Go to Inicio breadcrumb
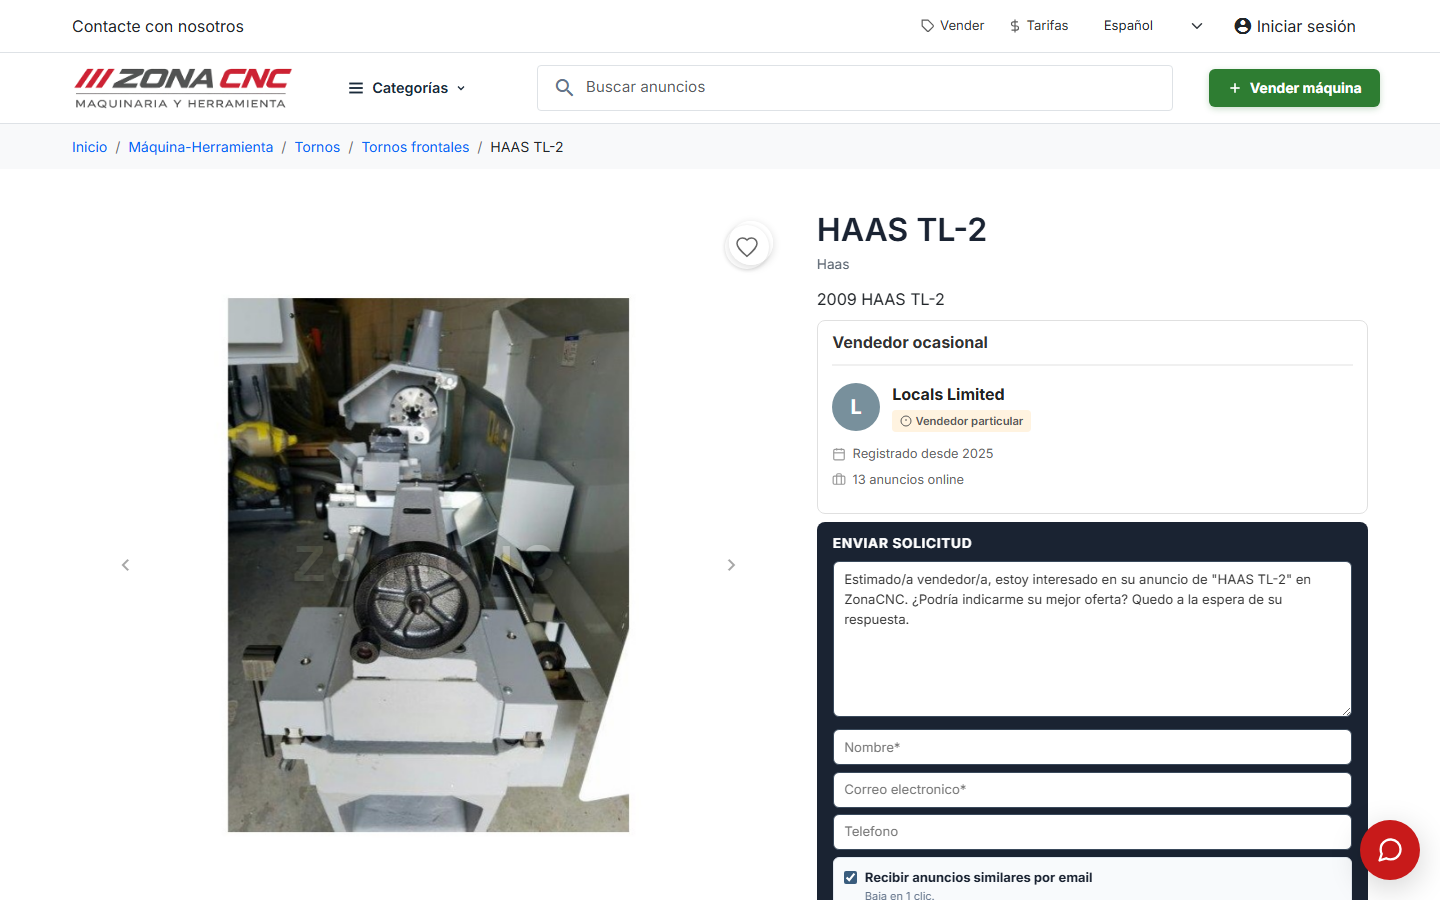Image resolution: width=1440 pixels, height=900 pixels. pyautogui.click(x=90, y=147)
